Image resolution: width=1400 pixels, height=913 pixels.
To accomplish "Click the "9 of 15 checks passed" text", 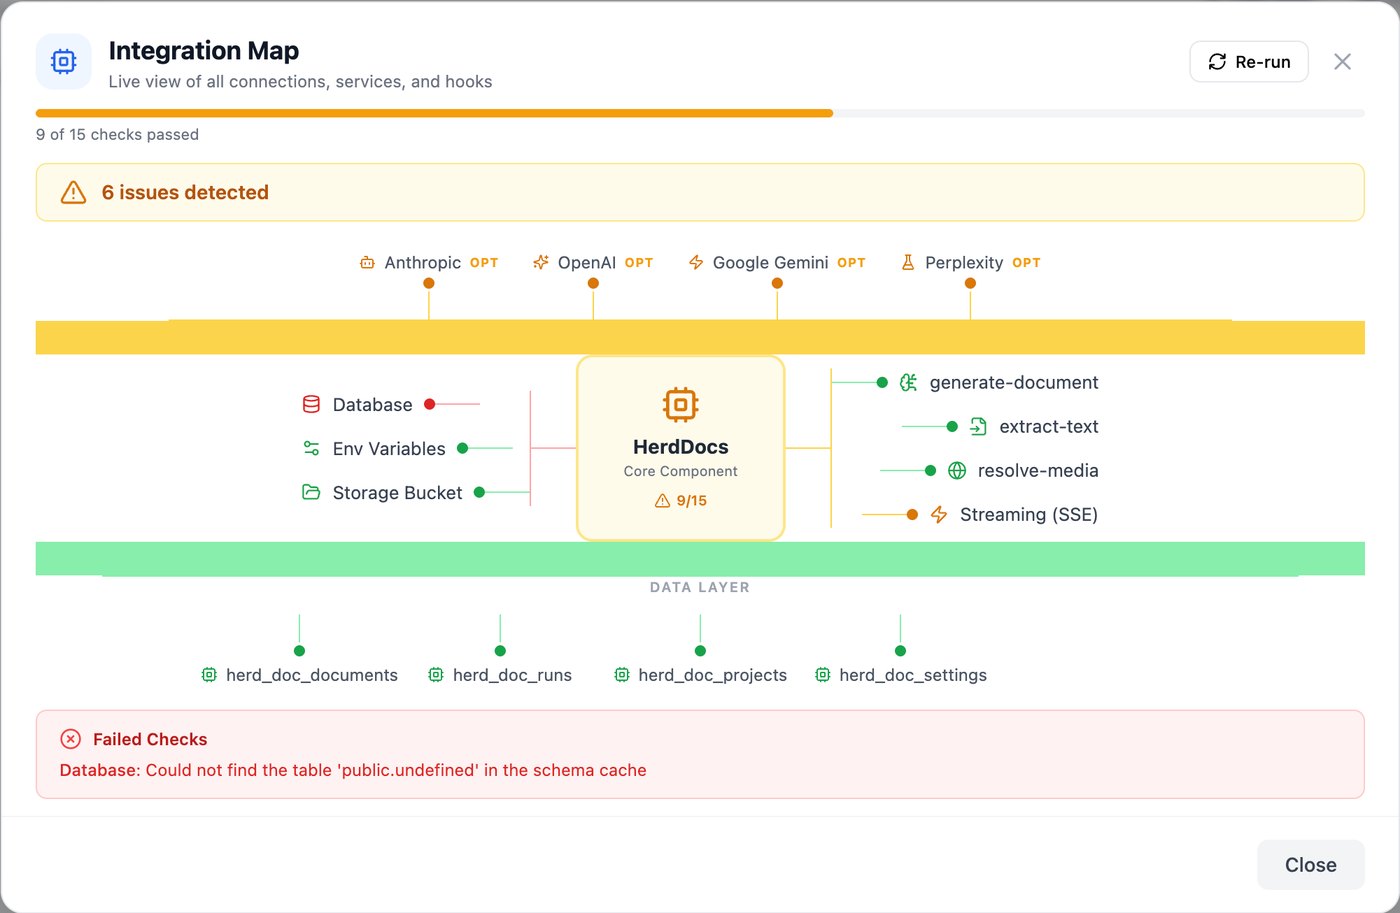I will pos(117,134).
